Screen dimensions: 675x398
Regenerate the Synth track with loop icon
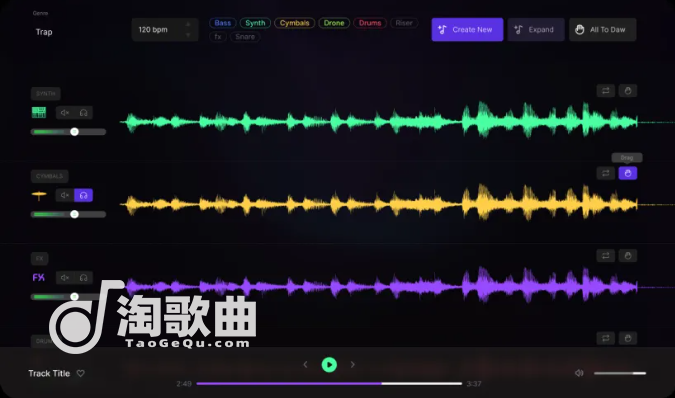[606, 91]
